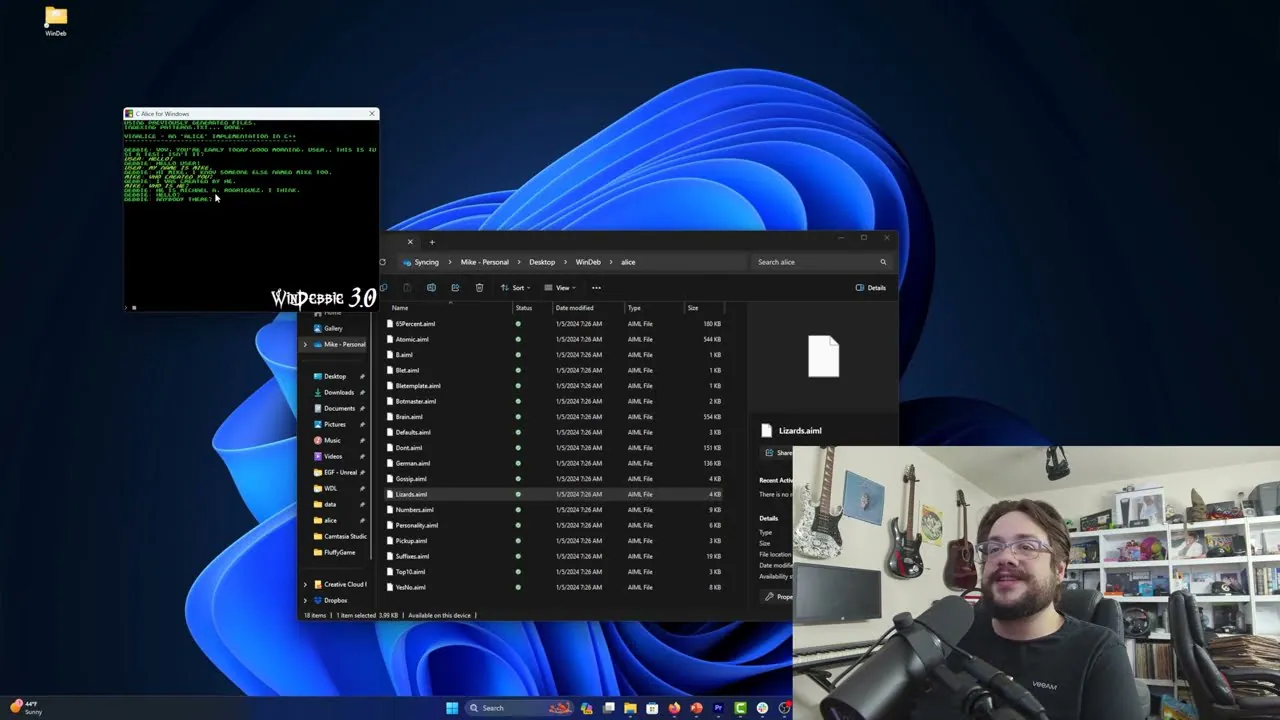1280x720 pixels.
Task: Open File Explorer icon in the taskbar
Action: [630, 708]
